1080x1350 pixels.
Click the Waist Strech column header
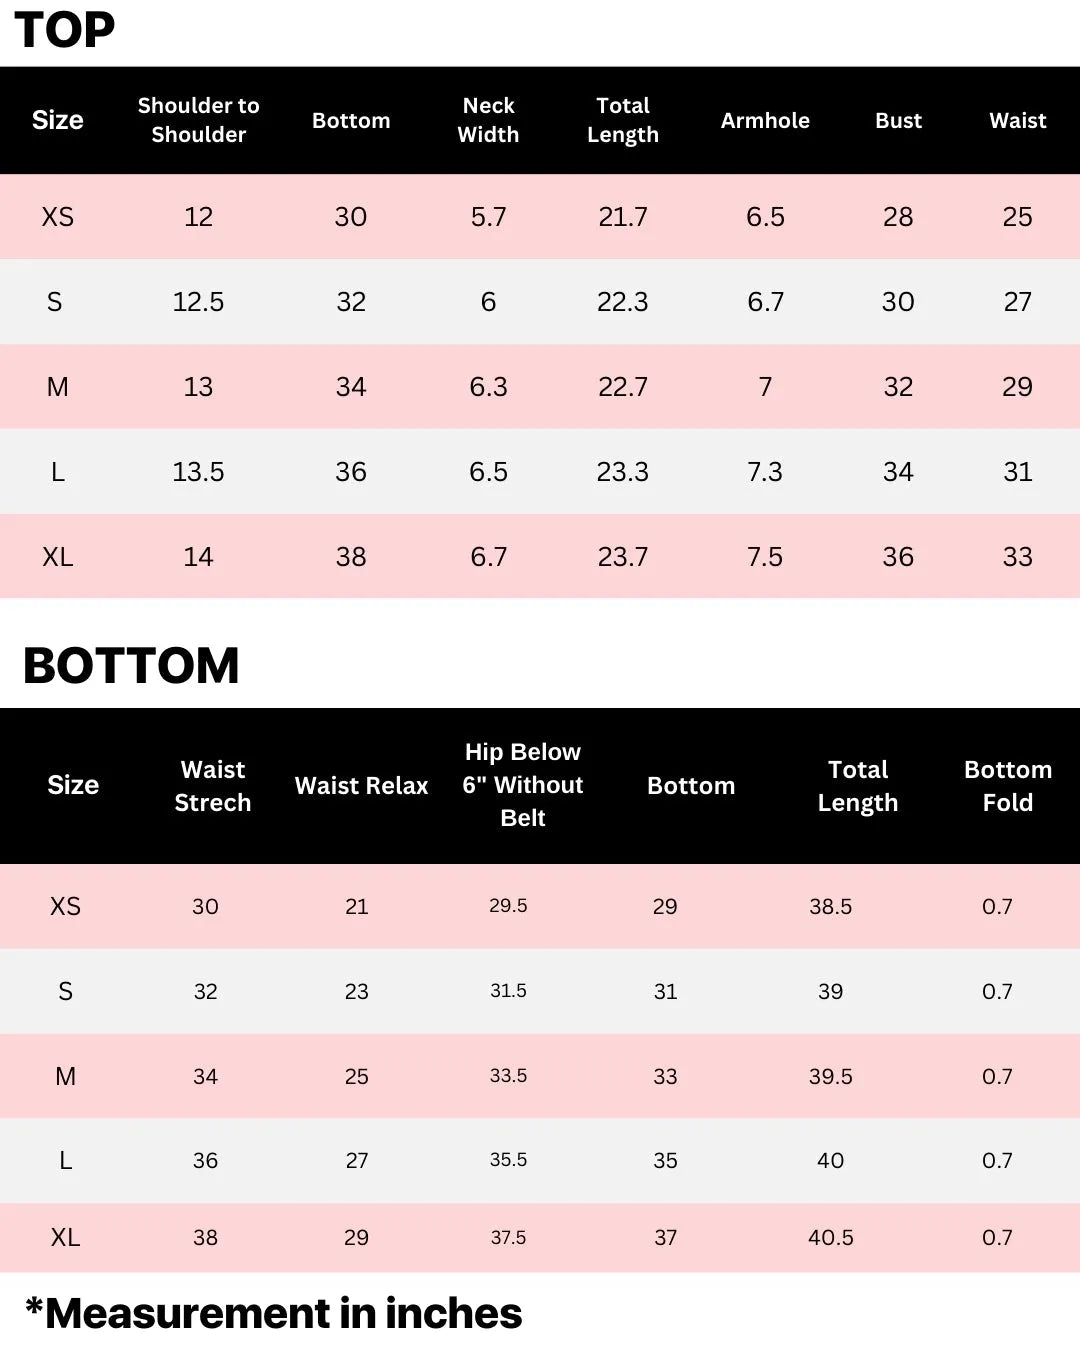212,786
